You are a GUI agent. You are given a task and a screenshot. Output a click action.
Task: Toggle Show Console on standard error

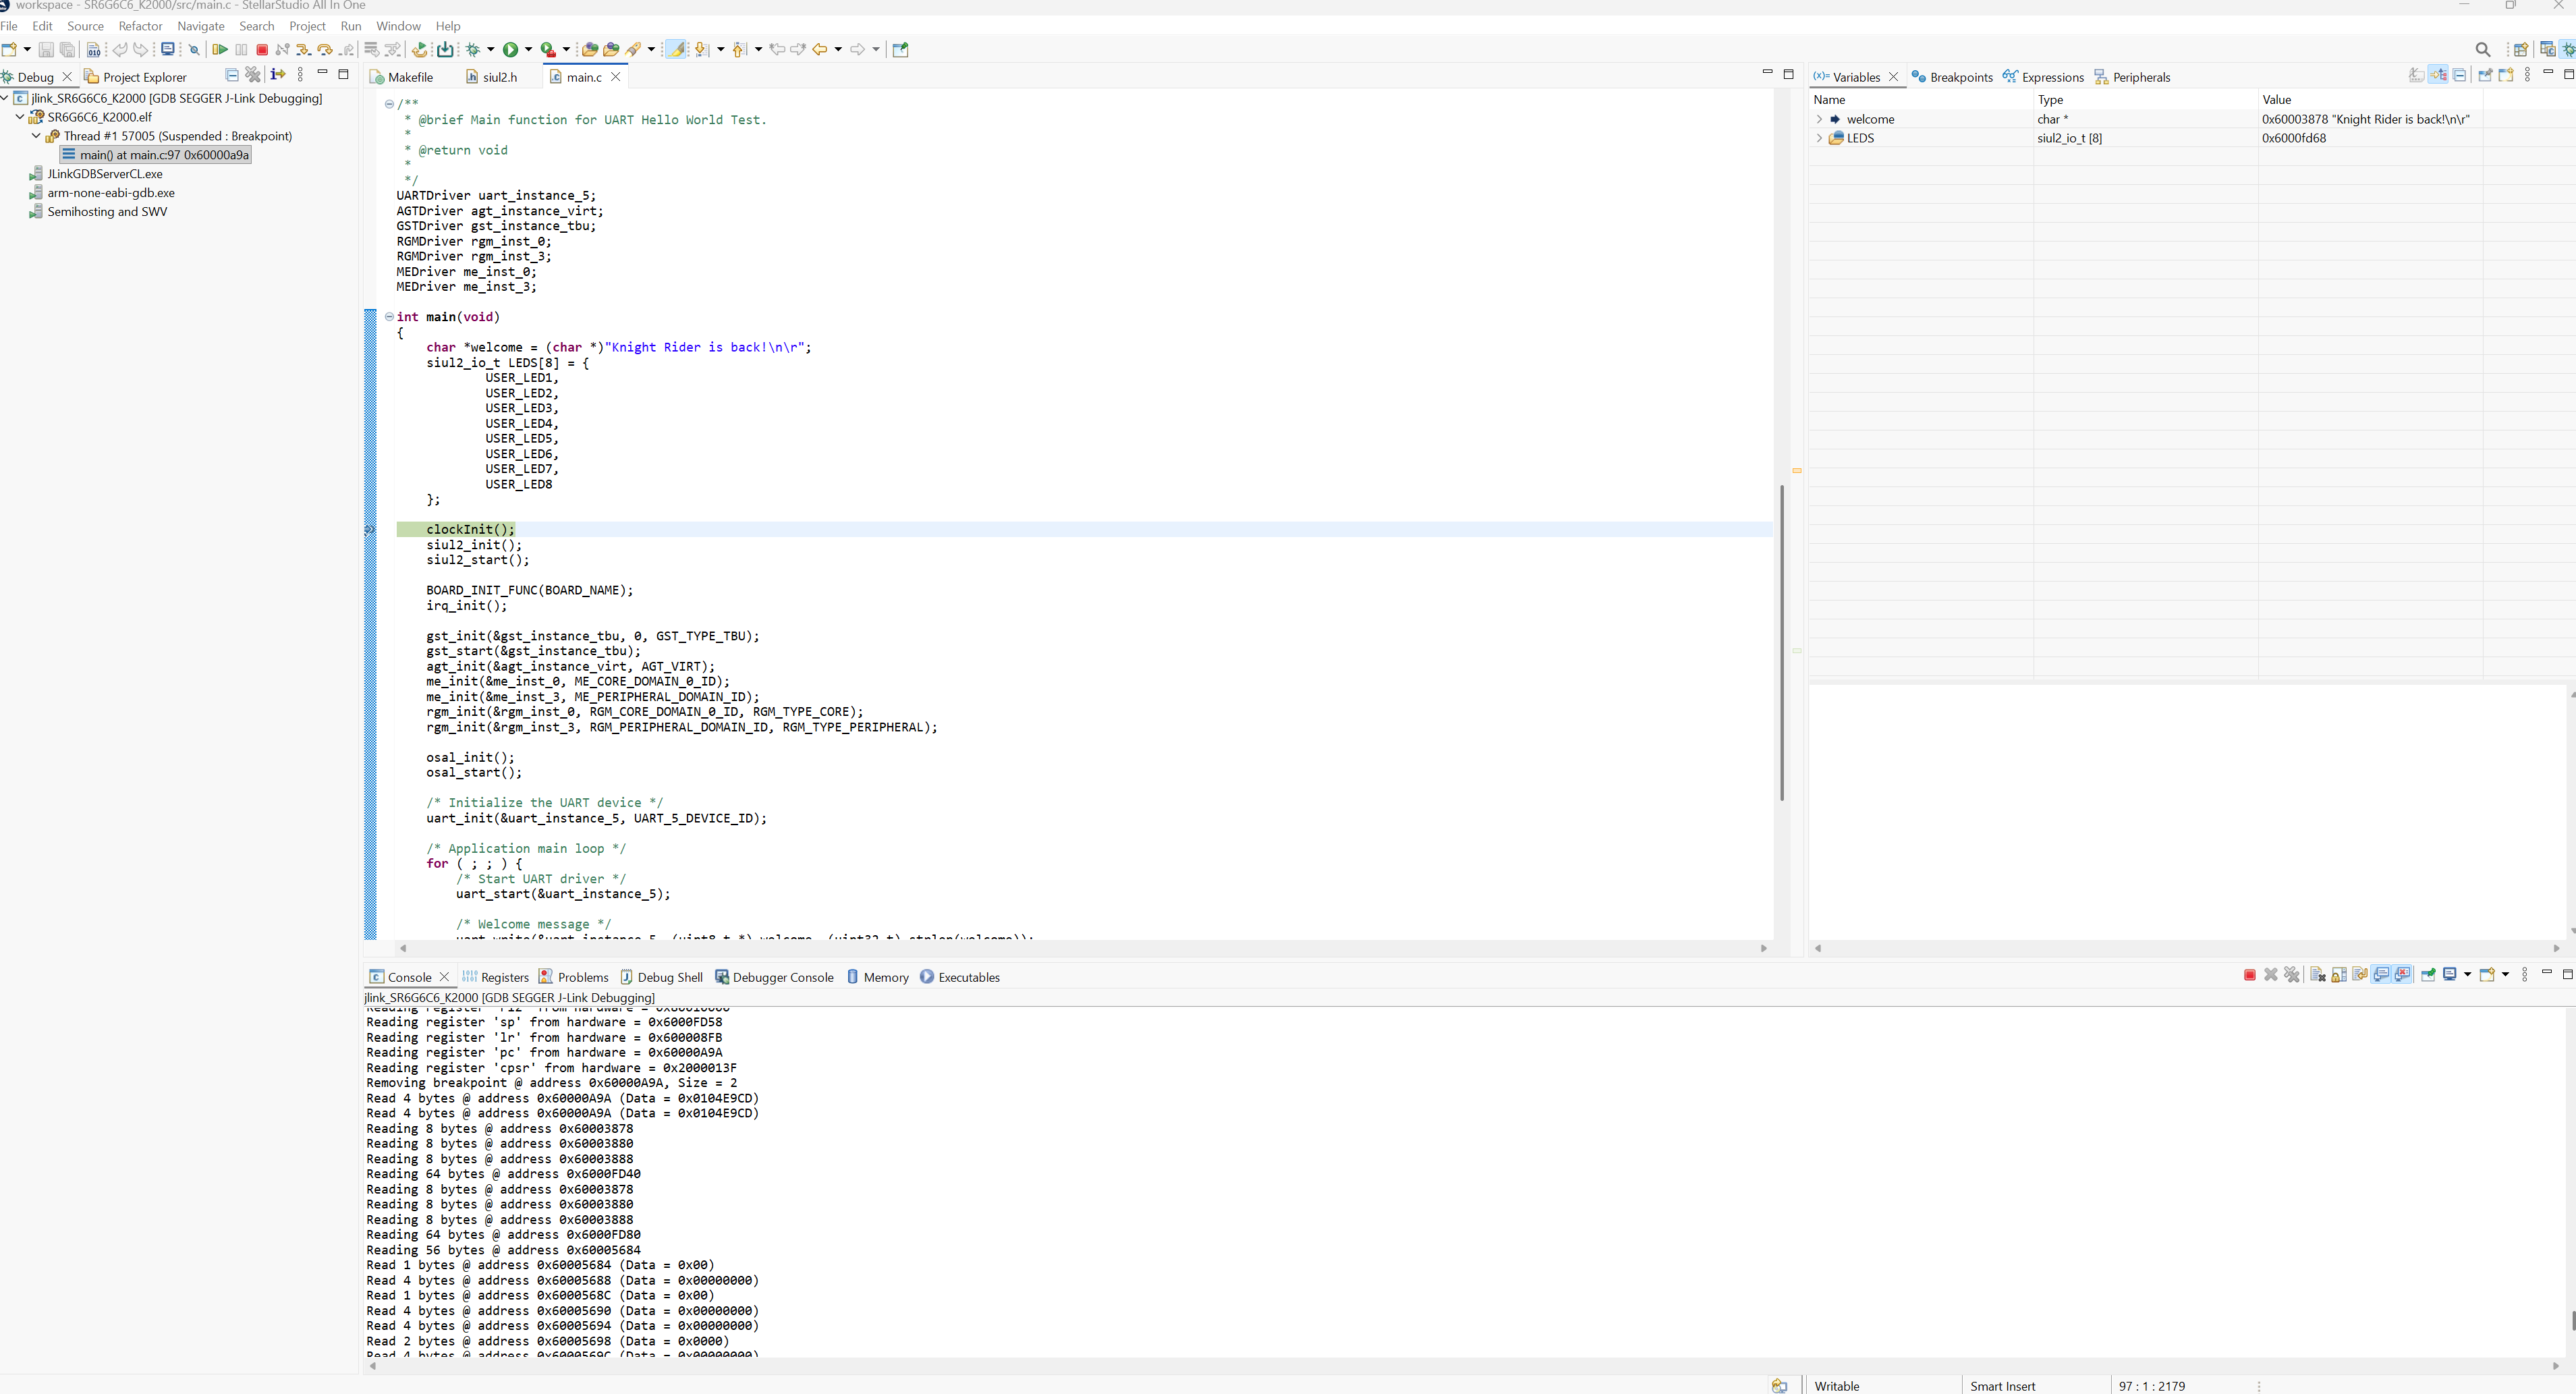pyautogui.click(x=2402, y=975)
